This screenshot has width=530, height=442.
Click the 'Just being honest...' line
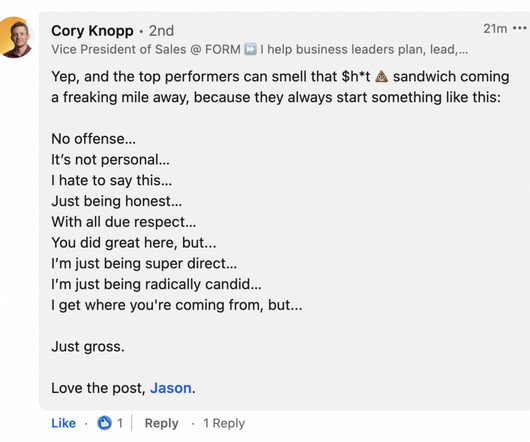pos(117,201)
